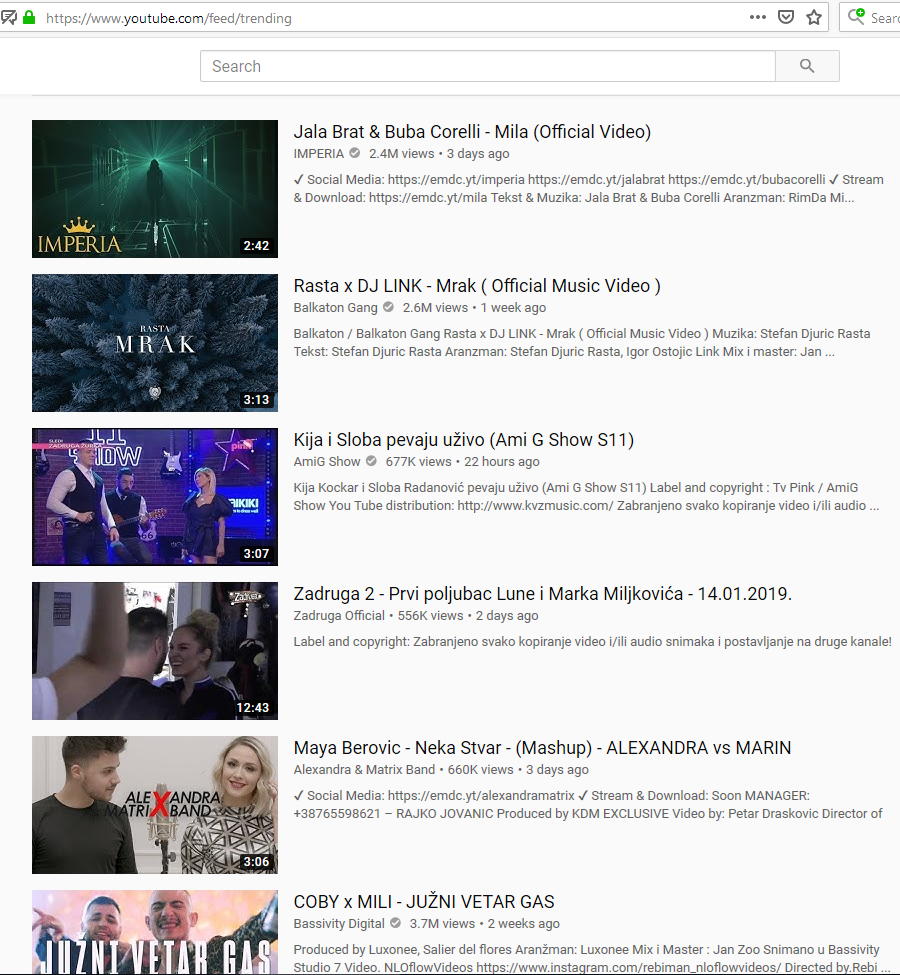Open the Alexandra Matrix Band video thumbnail

tap(155, 805)
